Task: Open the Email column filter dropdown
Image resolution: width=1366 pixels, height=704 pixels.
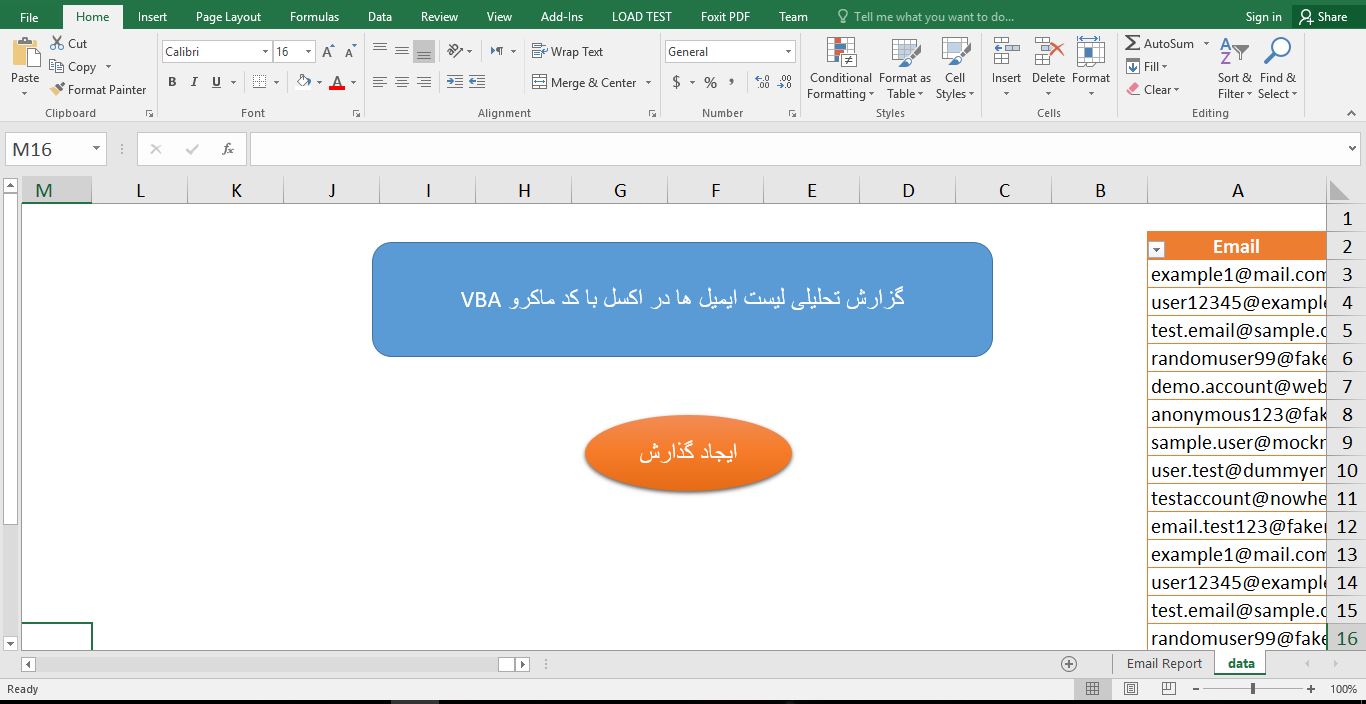Action: point(1157,249)
